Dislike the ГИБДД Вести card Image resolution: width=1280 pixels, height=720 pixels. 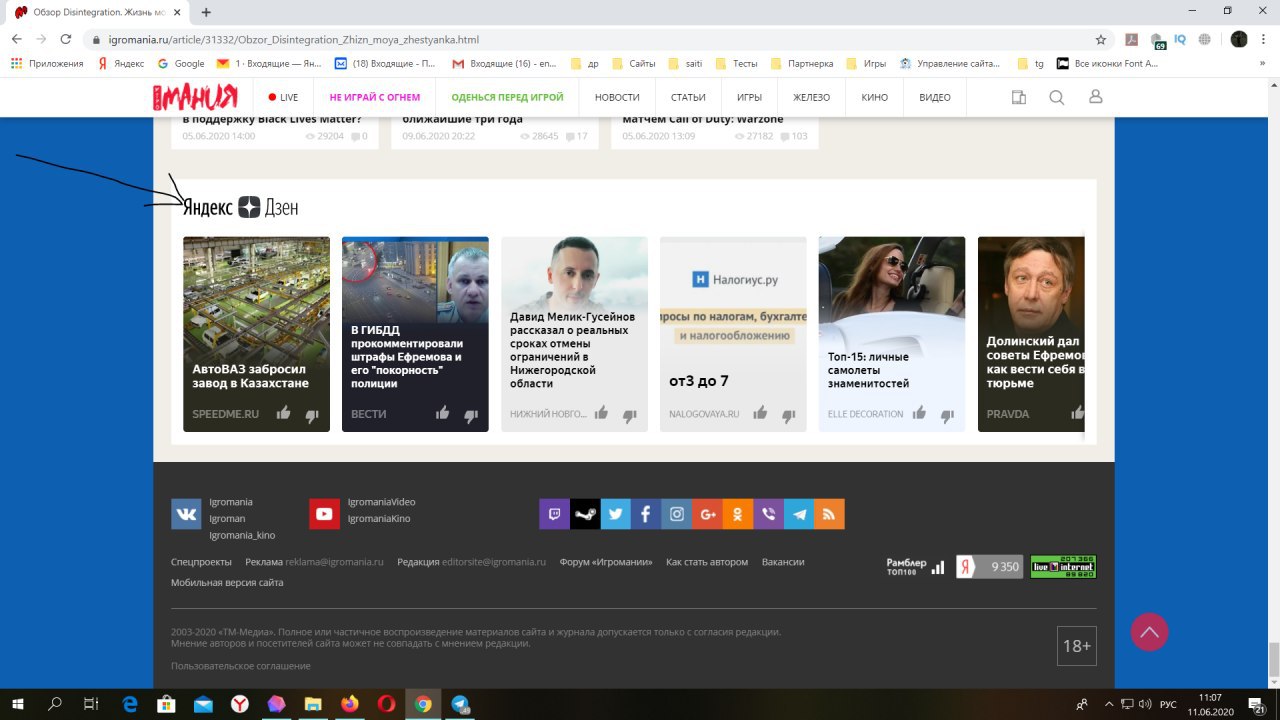[x=471, y=415]
